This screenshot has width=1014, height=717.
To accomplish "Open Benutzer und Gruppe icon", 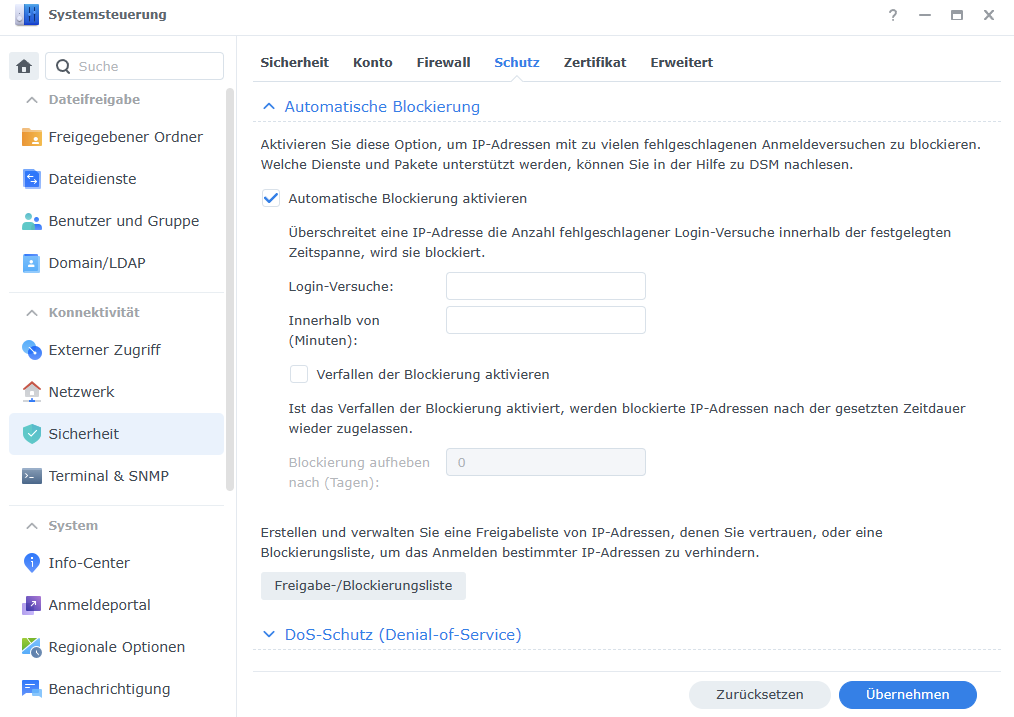I will click(x=32, y=221).
